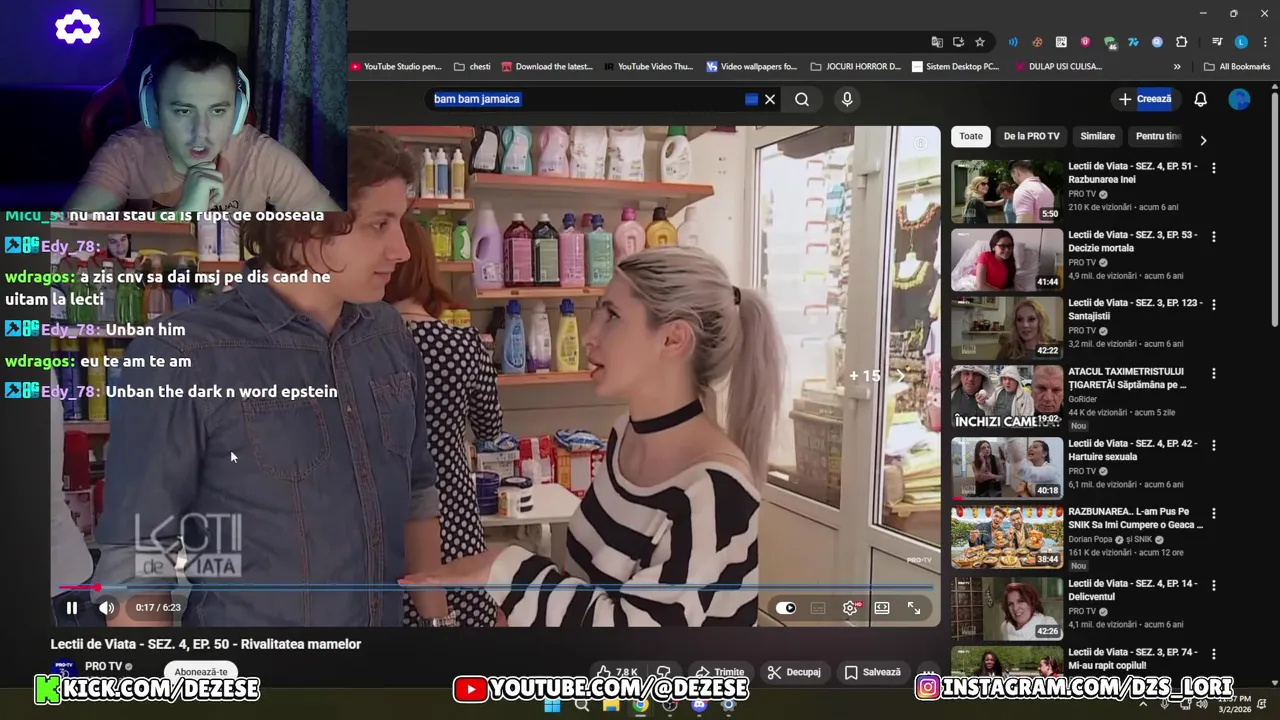Open the YouTube account avatar menu

point(1239,99)
